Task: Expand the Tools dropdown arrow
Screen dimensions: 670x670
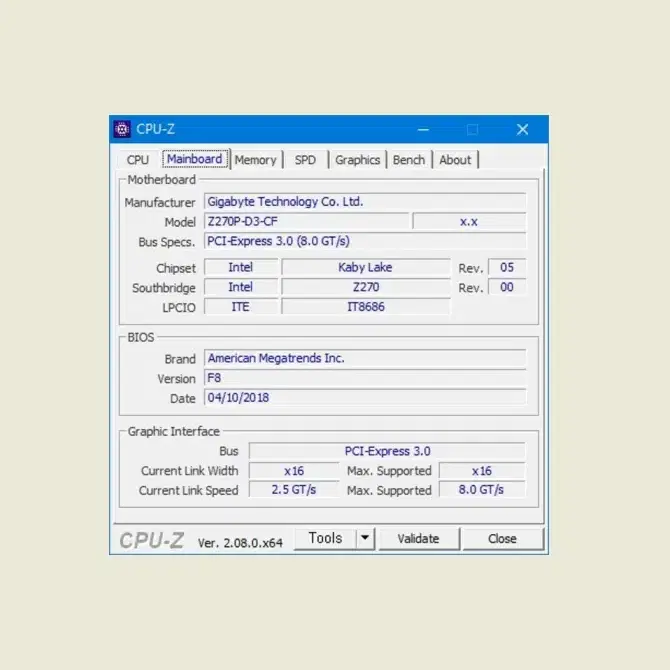Action: [365, 538]
